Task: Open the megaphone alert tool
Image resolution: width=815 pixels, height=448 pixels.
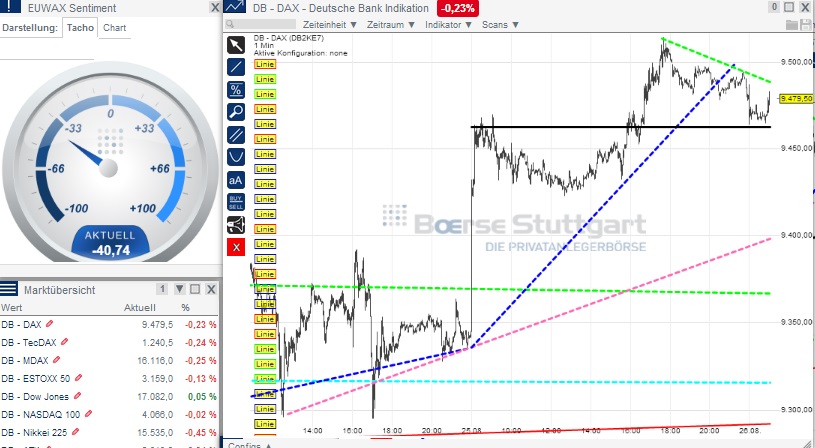Action: coord(236,225)
